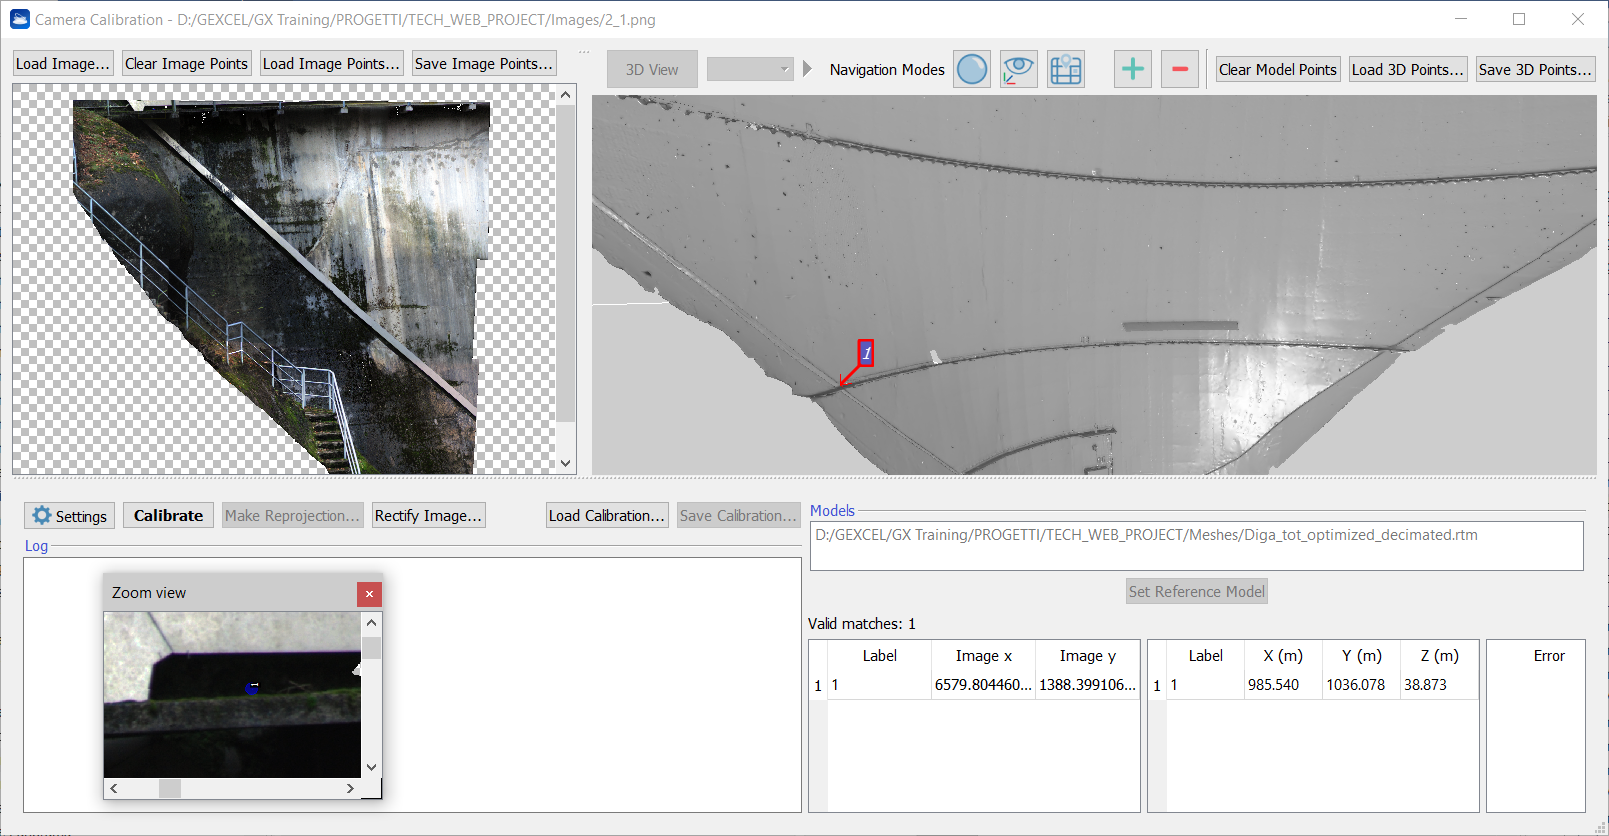Select the eye view navigation mode
The image size is (1609, 836).
point(1018,69)
